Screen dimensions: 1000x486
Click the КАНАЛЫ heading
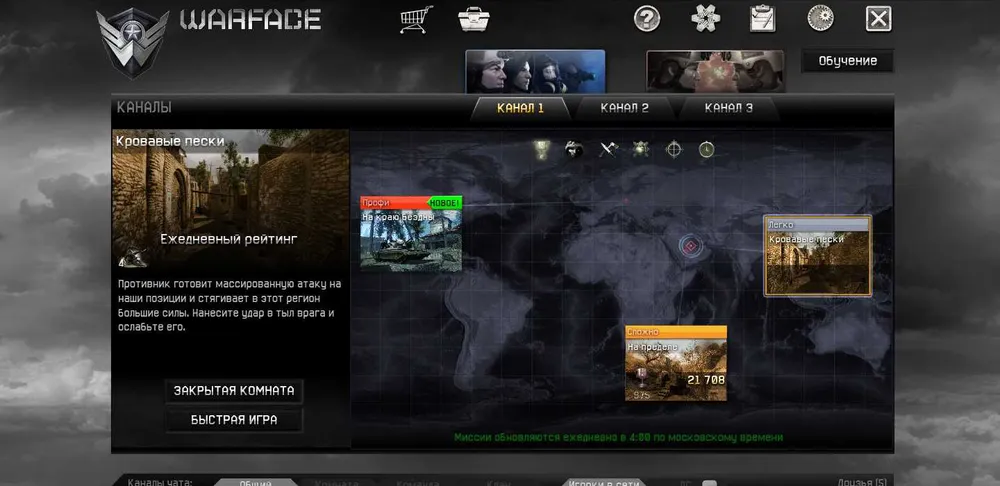coord(144,108)
